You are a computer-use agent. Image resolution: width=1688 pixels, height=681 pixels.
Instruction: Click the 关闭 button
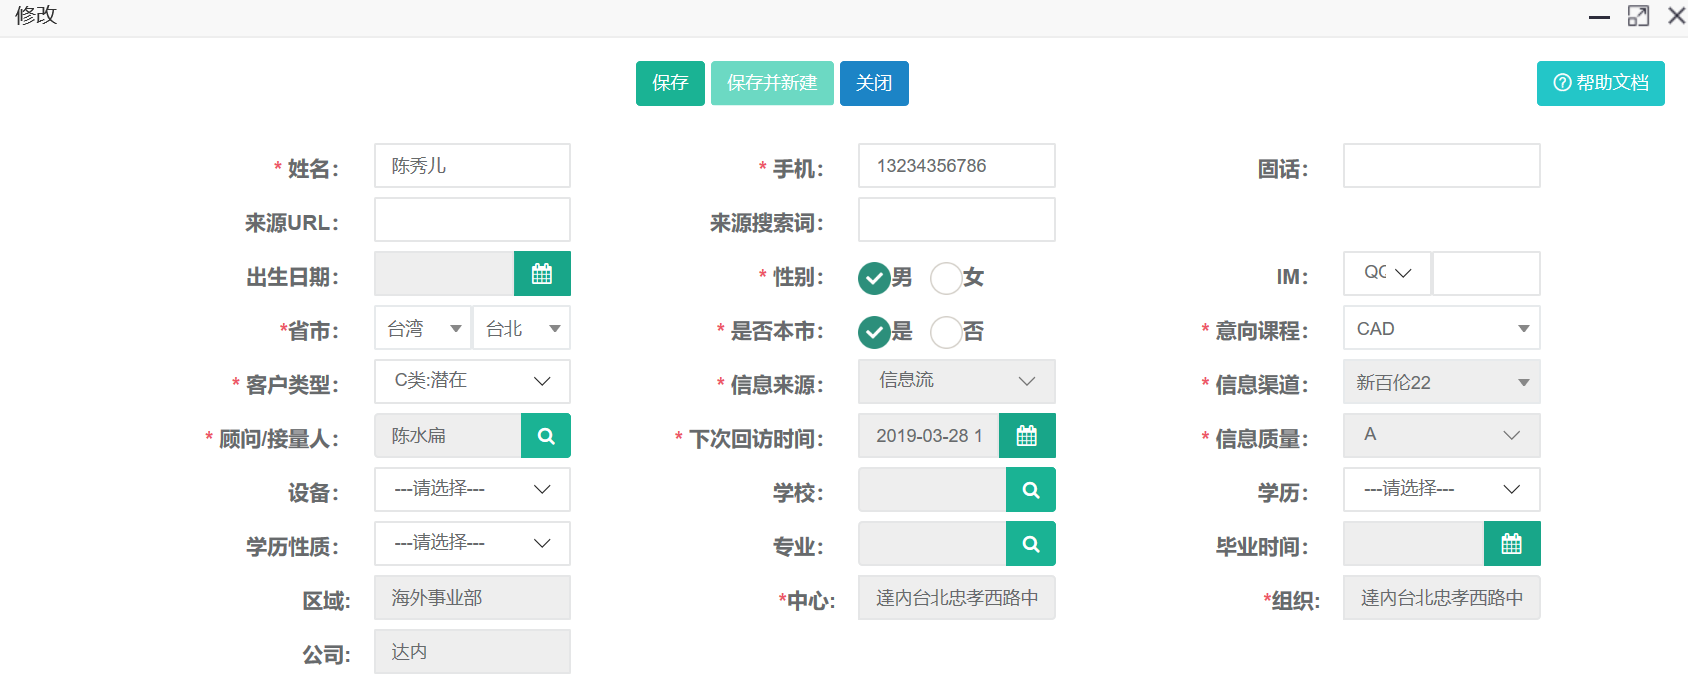click(874, 83)
